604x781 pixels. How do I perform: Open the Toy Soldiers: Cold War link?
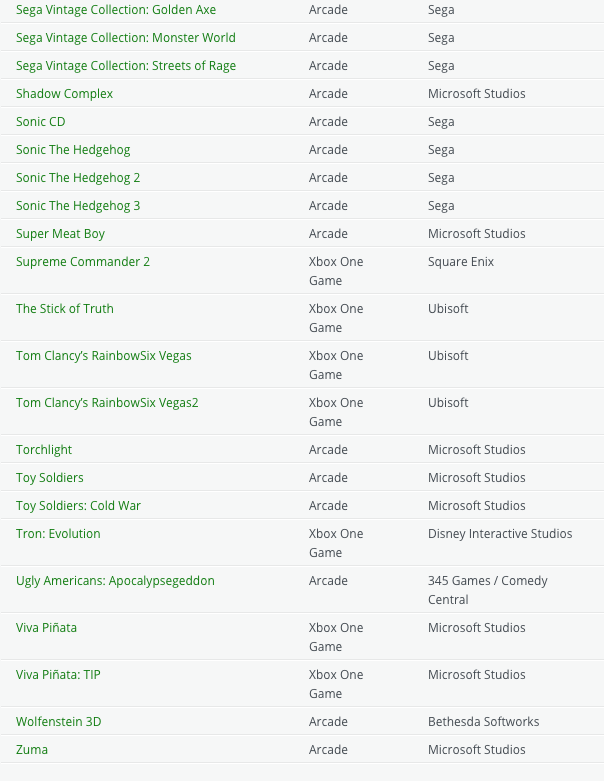click(78, 506)
